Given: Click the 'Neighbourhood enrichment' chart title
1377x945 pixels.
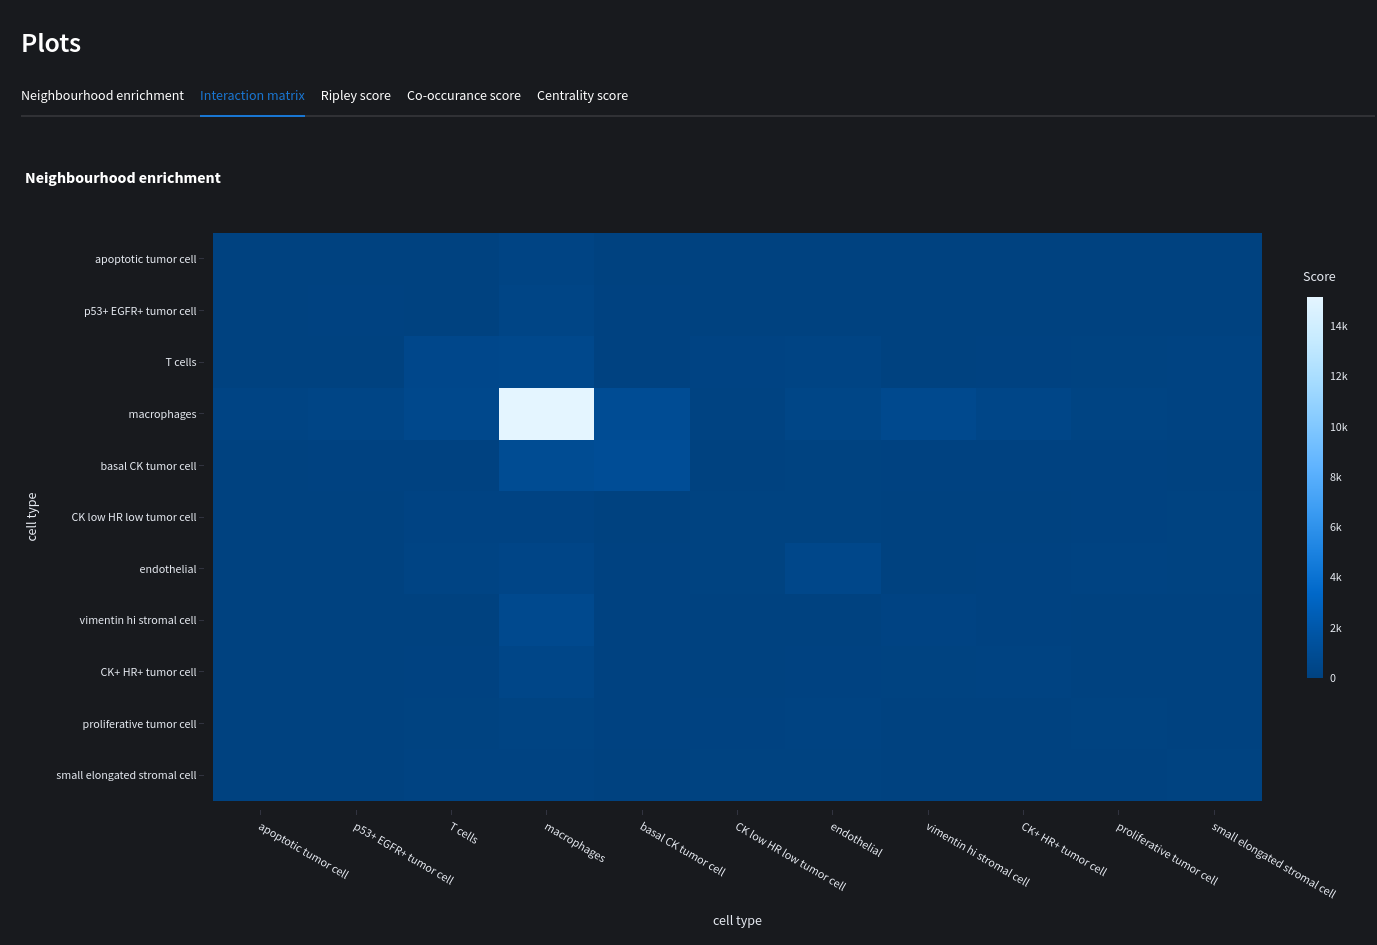Looking at the screenshot, I should [x=123, y=178].
